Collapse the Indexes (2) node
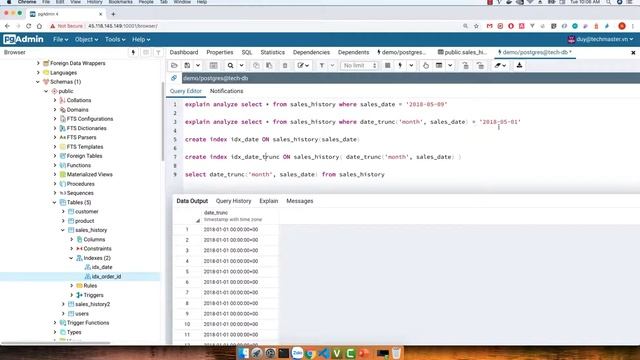The width and height of the screenshot is (640, 360). pyautogui.click(x=71, y=258)
